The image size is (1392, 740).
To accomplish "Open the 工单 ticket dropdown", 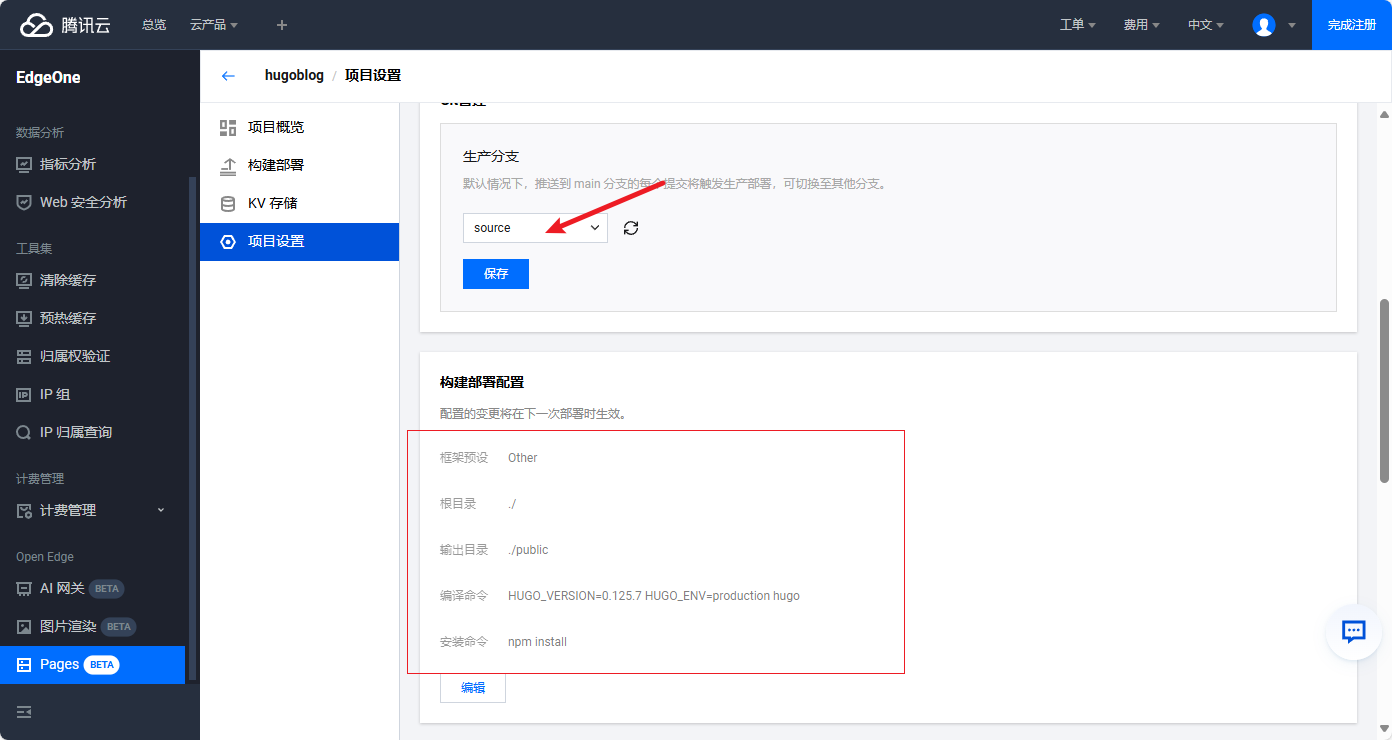I will coord(1078,25).
